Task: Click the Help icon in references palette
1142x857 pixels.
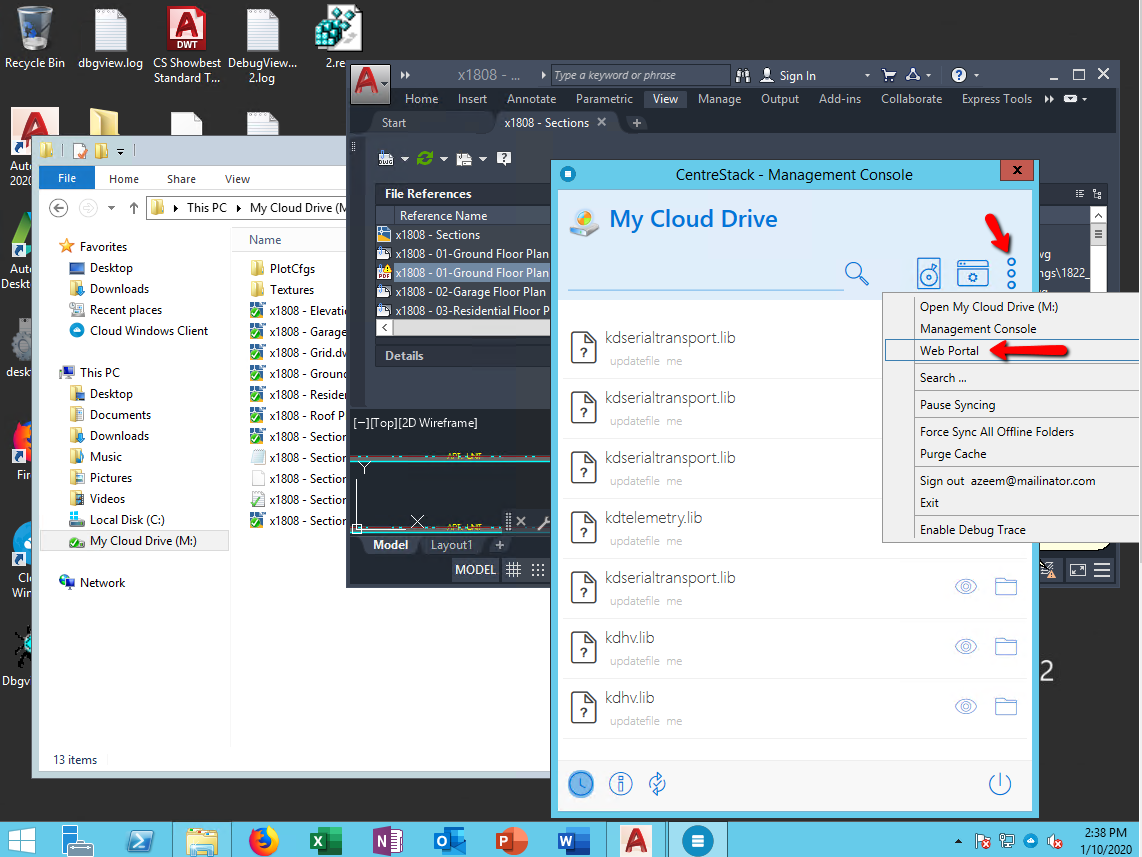Action: pos(503,158)
